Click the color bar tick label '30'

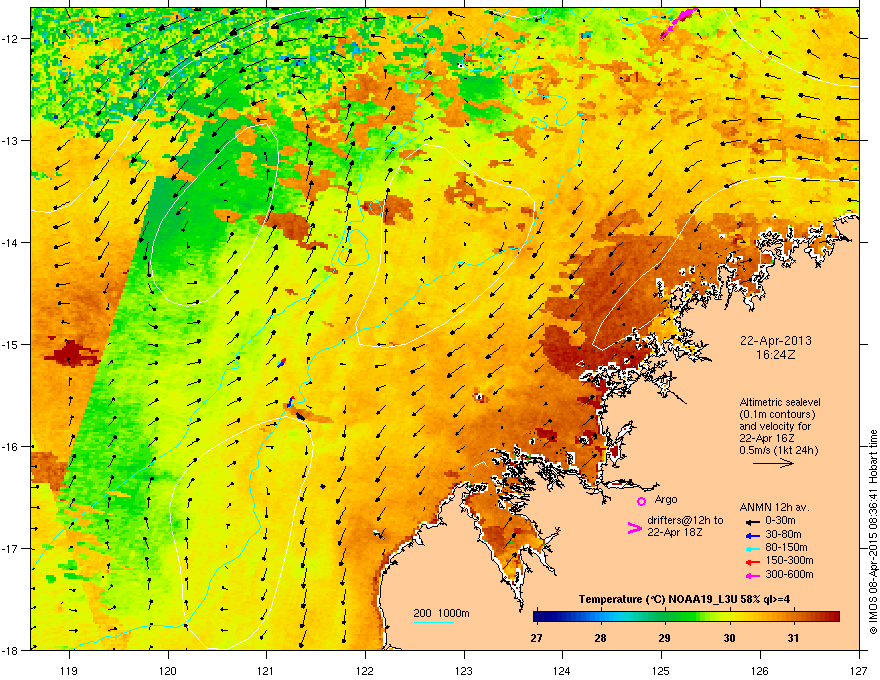(729, 638)
